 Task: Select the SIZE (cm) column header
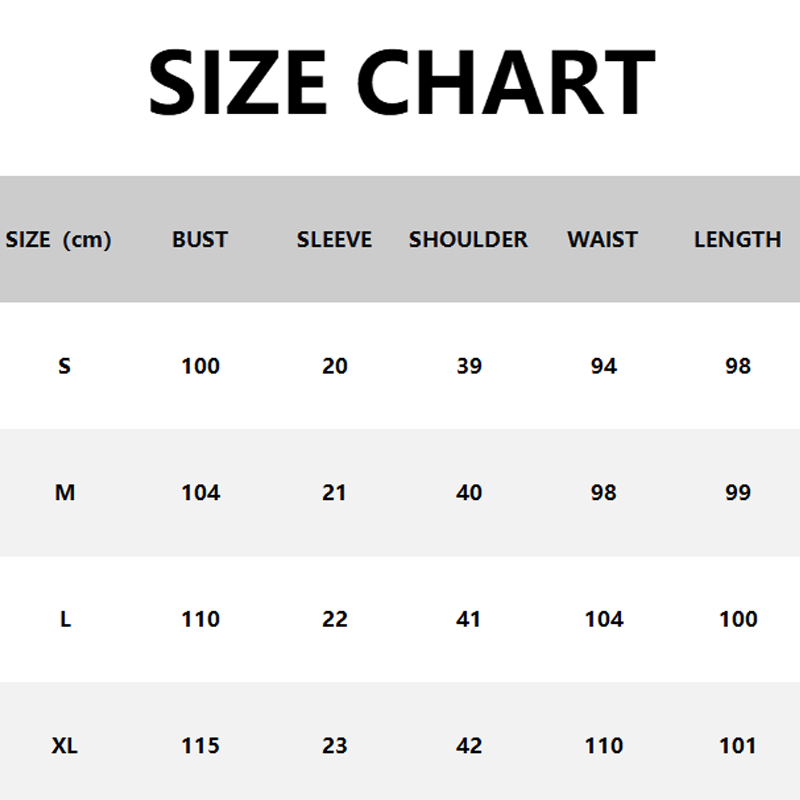tap(58, 240)
